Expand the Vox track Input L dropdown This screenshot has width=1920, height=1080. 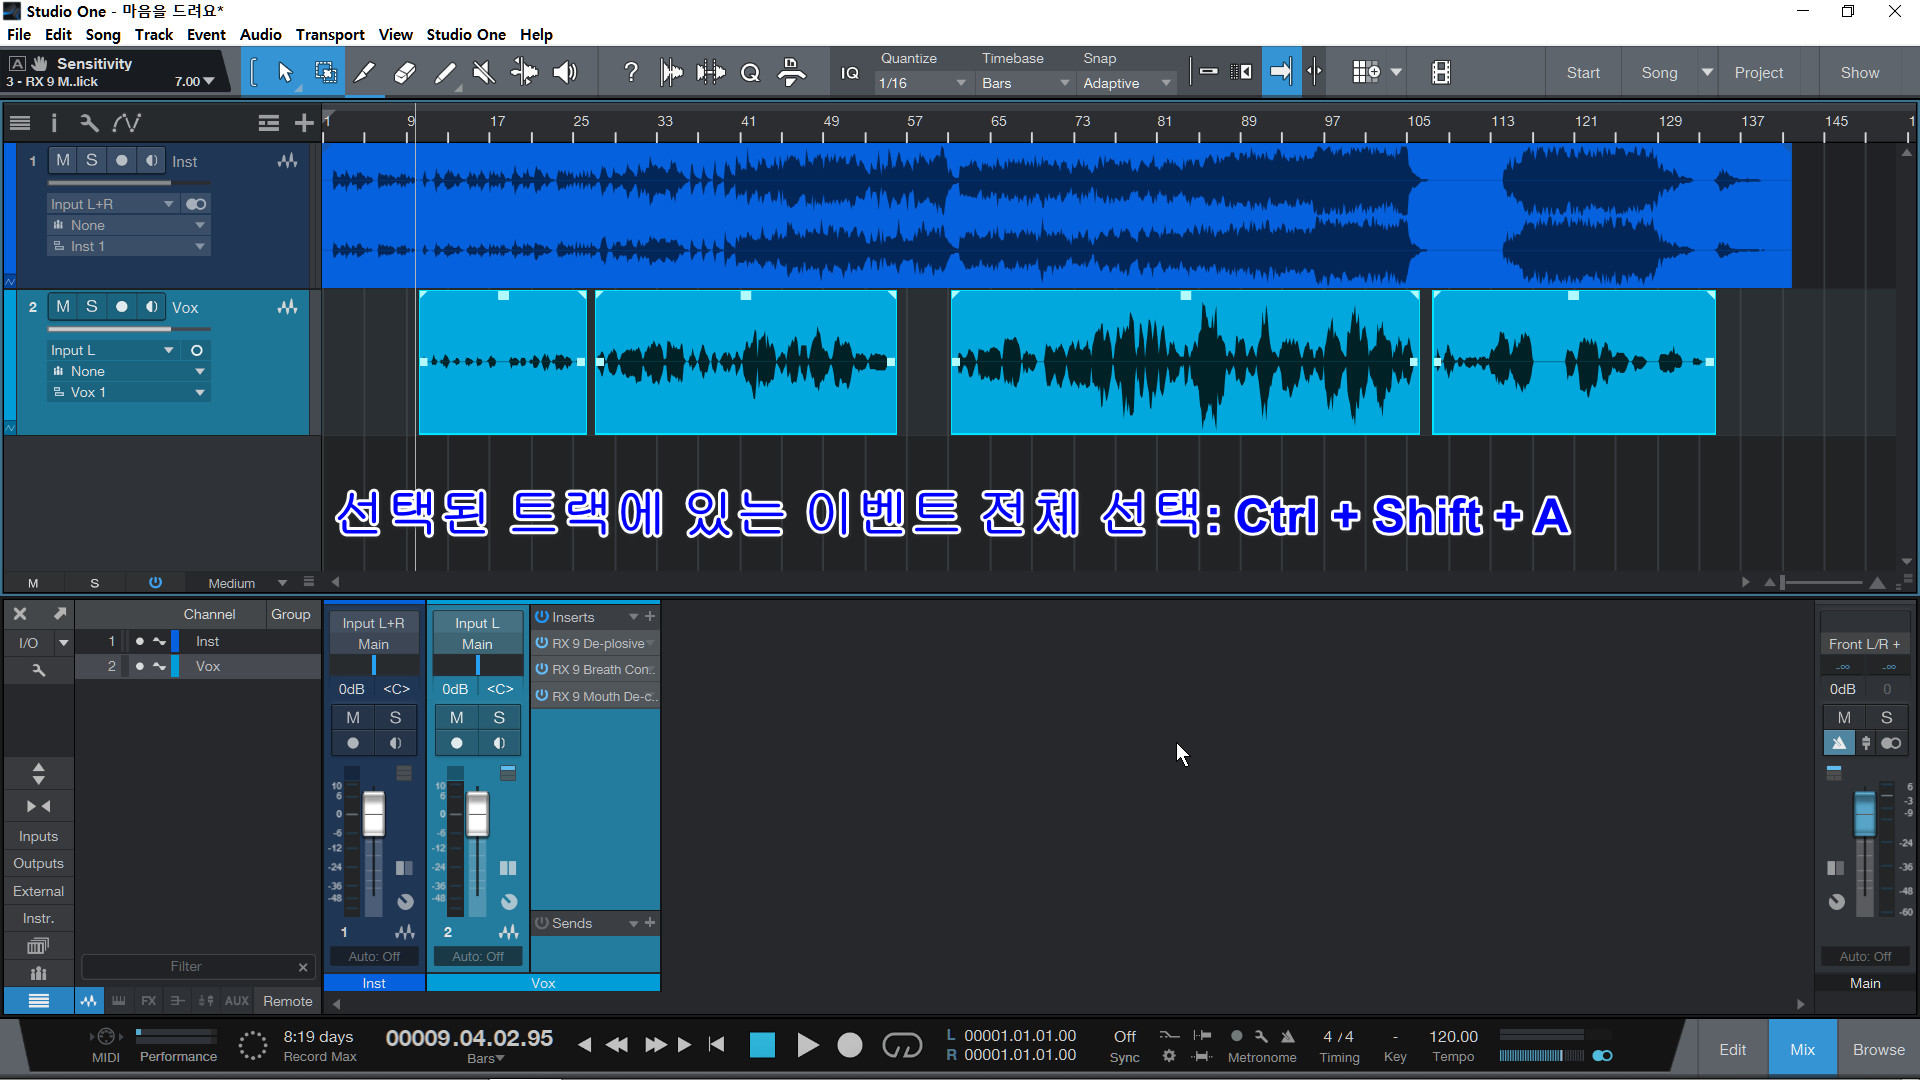(x=168, y=350)
